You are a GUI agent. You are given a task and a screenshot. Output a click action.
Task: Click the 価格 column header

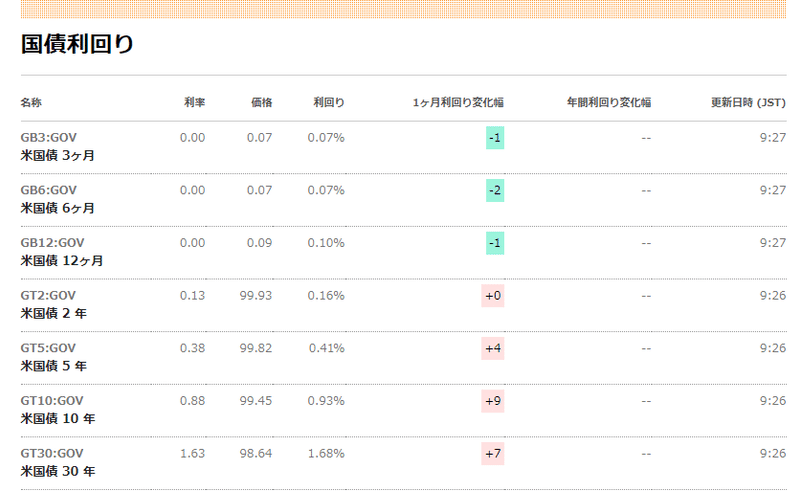click(262, 102)
